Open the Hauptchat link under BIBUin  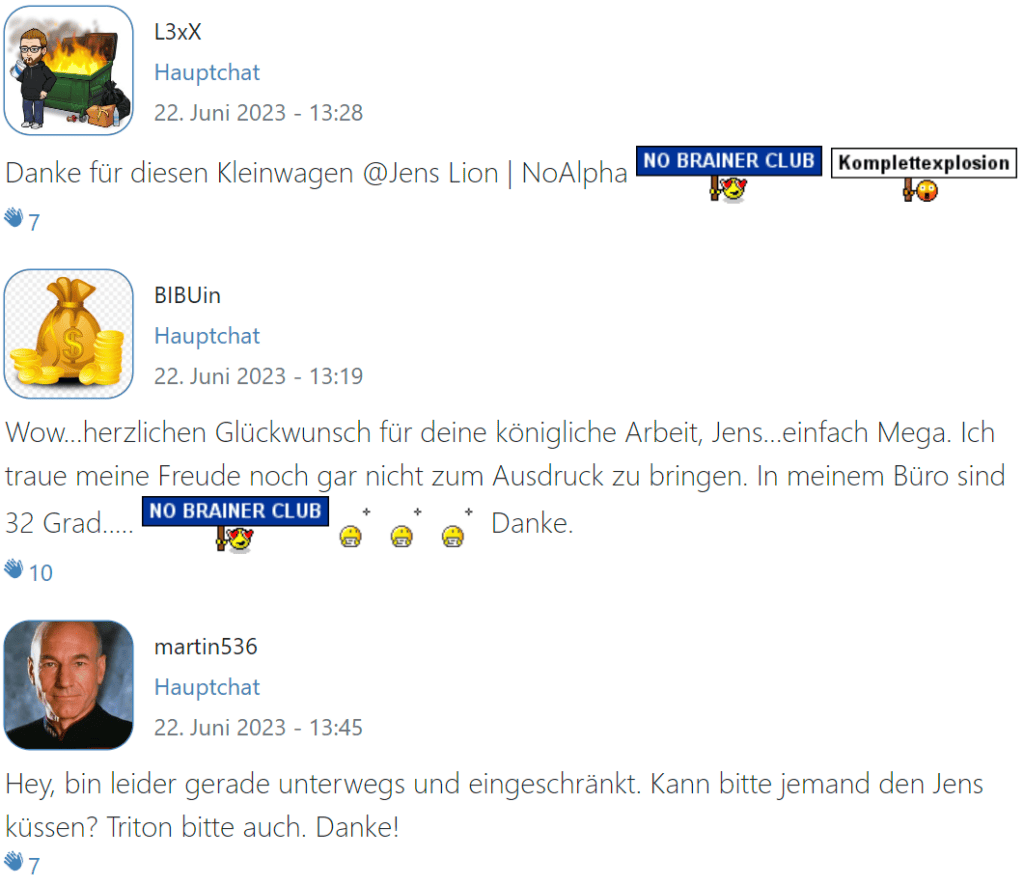click(x=207, y=336)
